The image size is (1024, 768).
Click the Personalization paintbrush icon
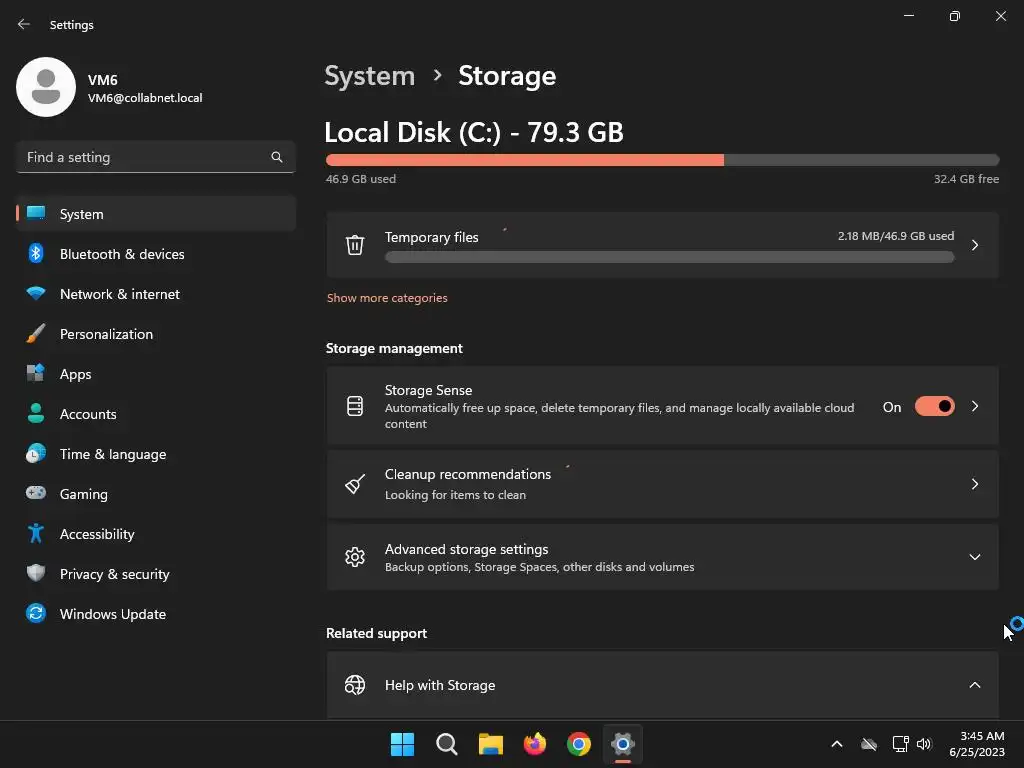(36, 334)
